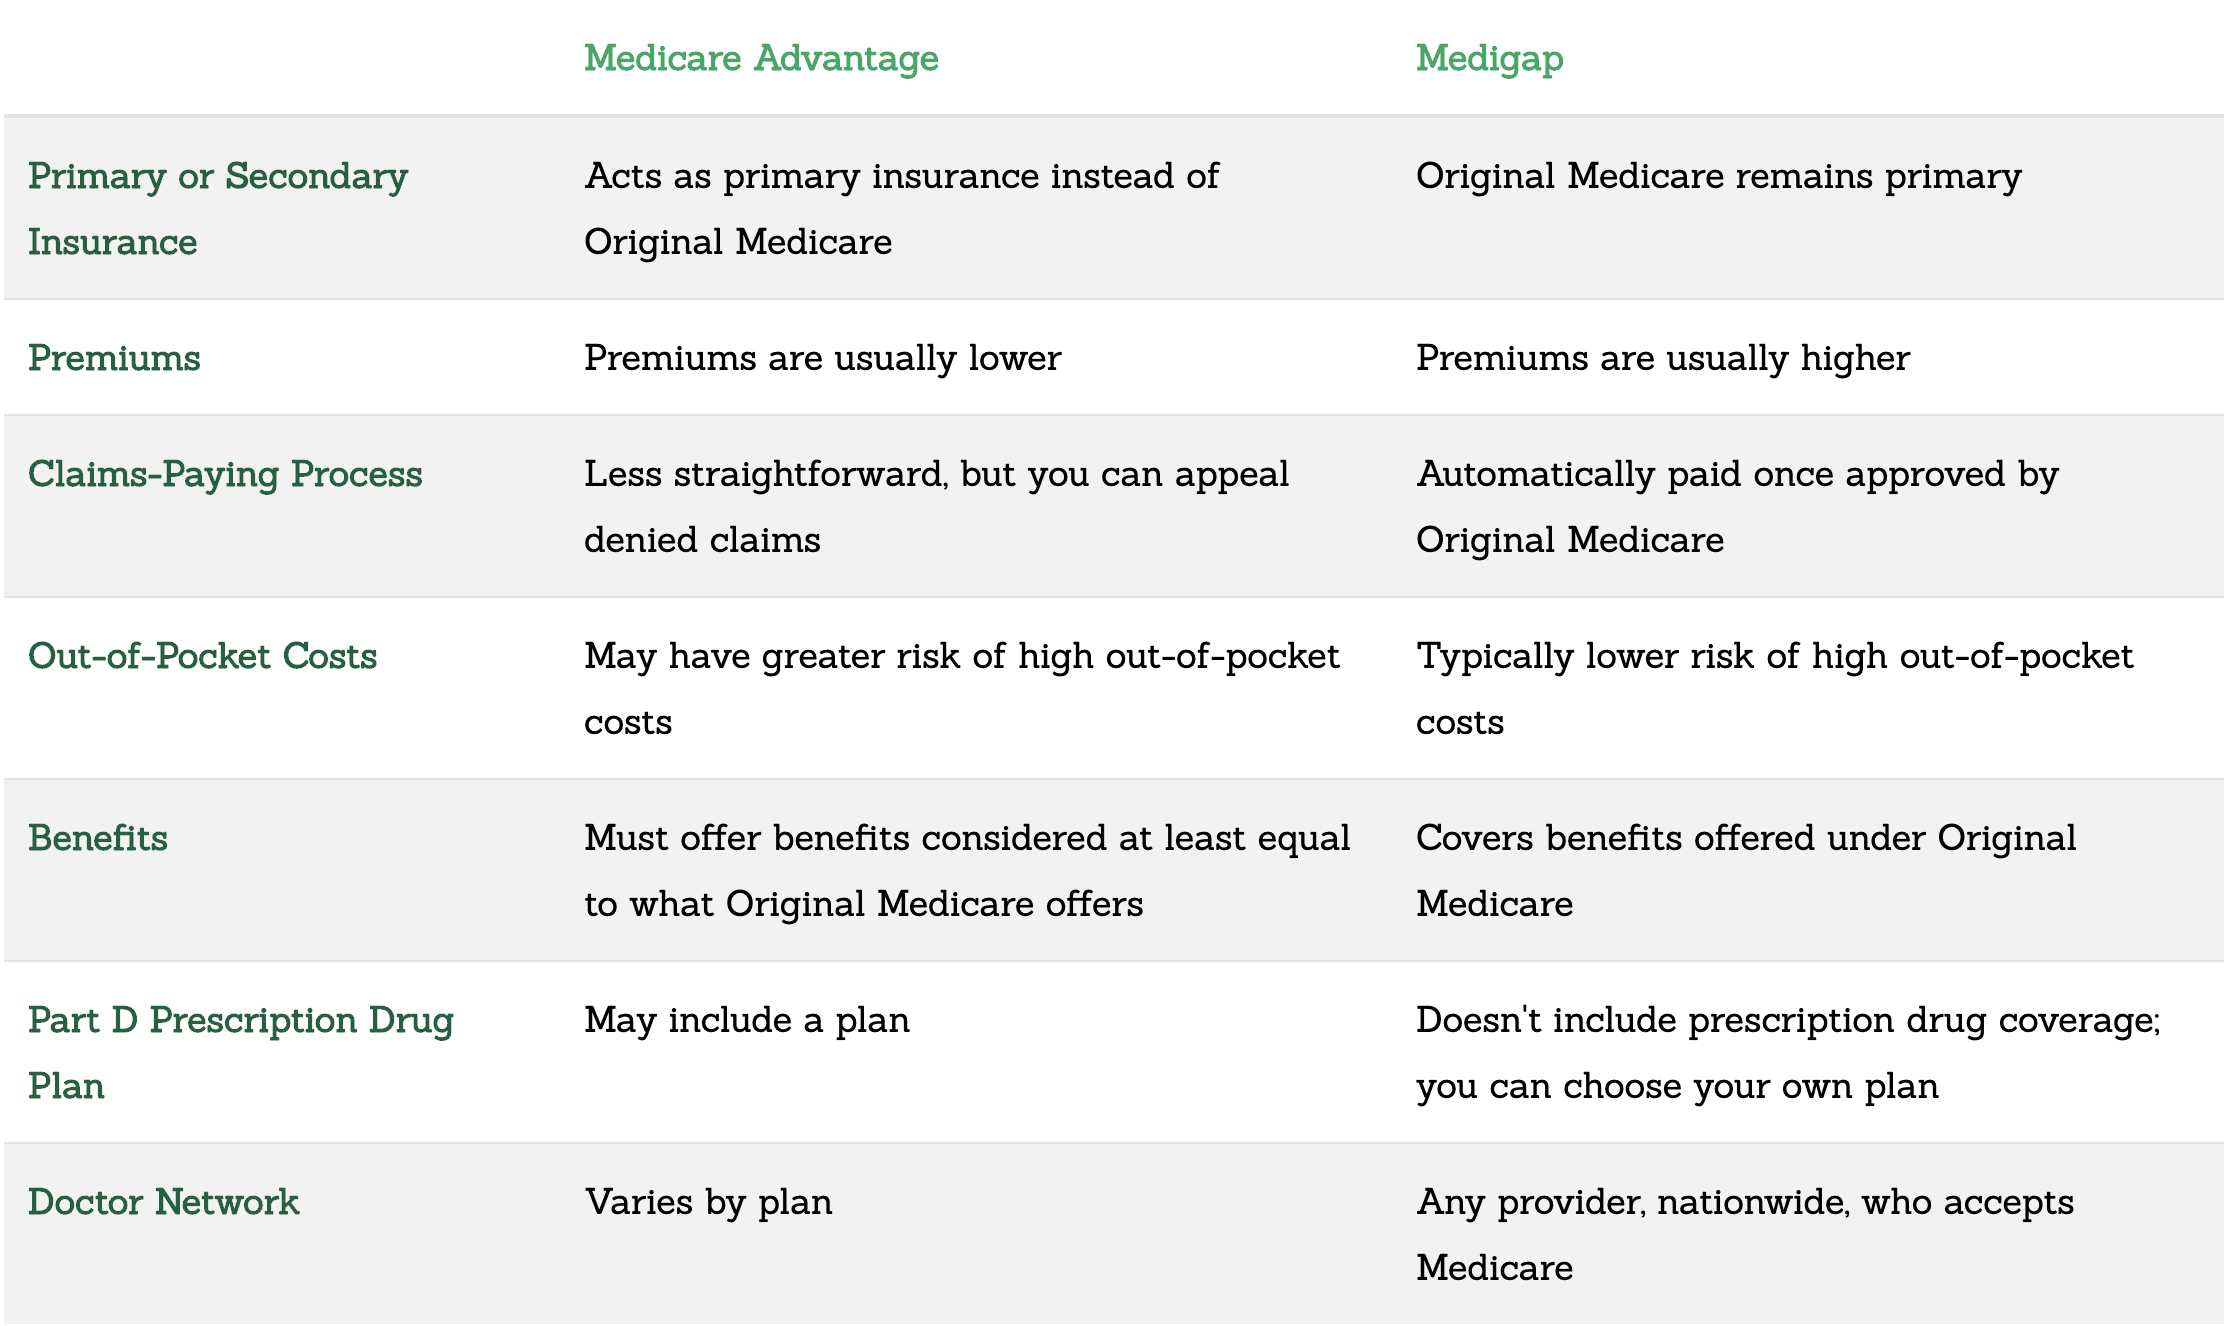Select the Benefits row label
The image size is (2226, 1326).
click(98, 838)
